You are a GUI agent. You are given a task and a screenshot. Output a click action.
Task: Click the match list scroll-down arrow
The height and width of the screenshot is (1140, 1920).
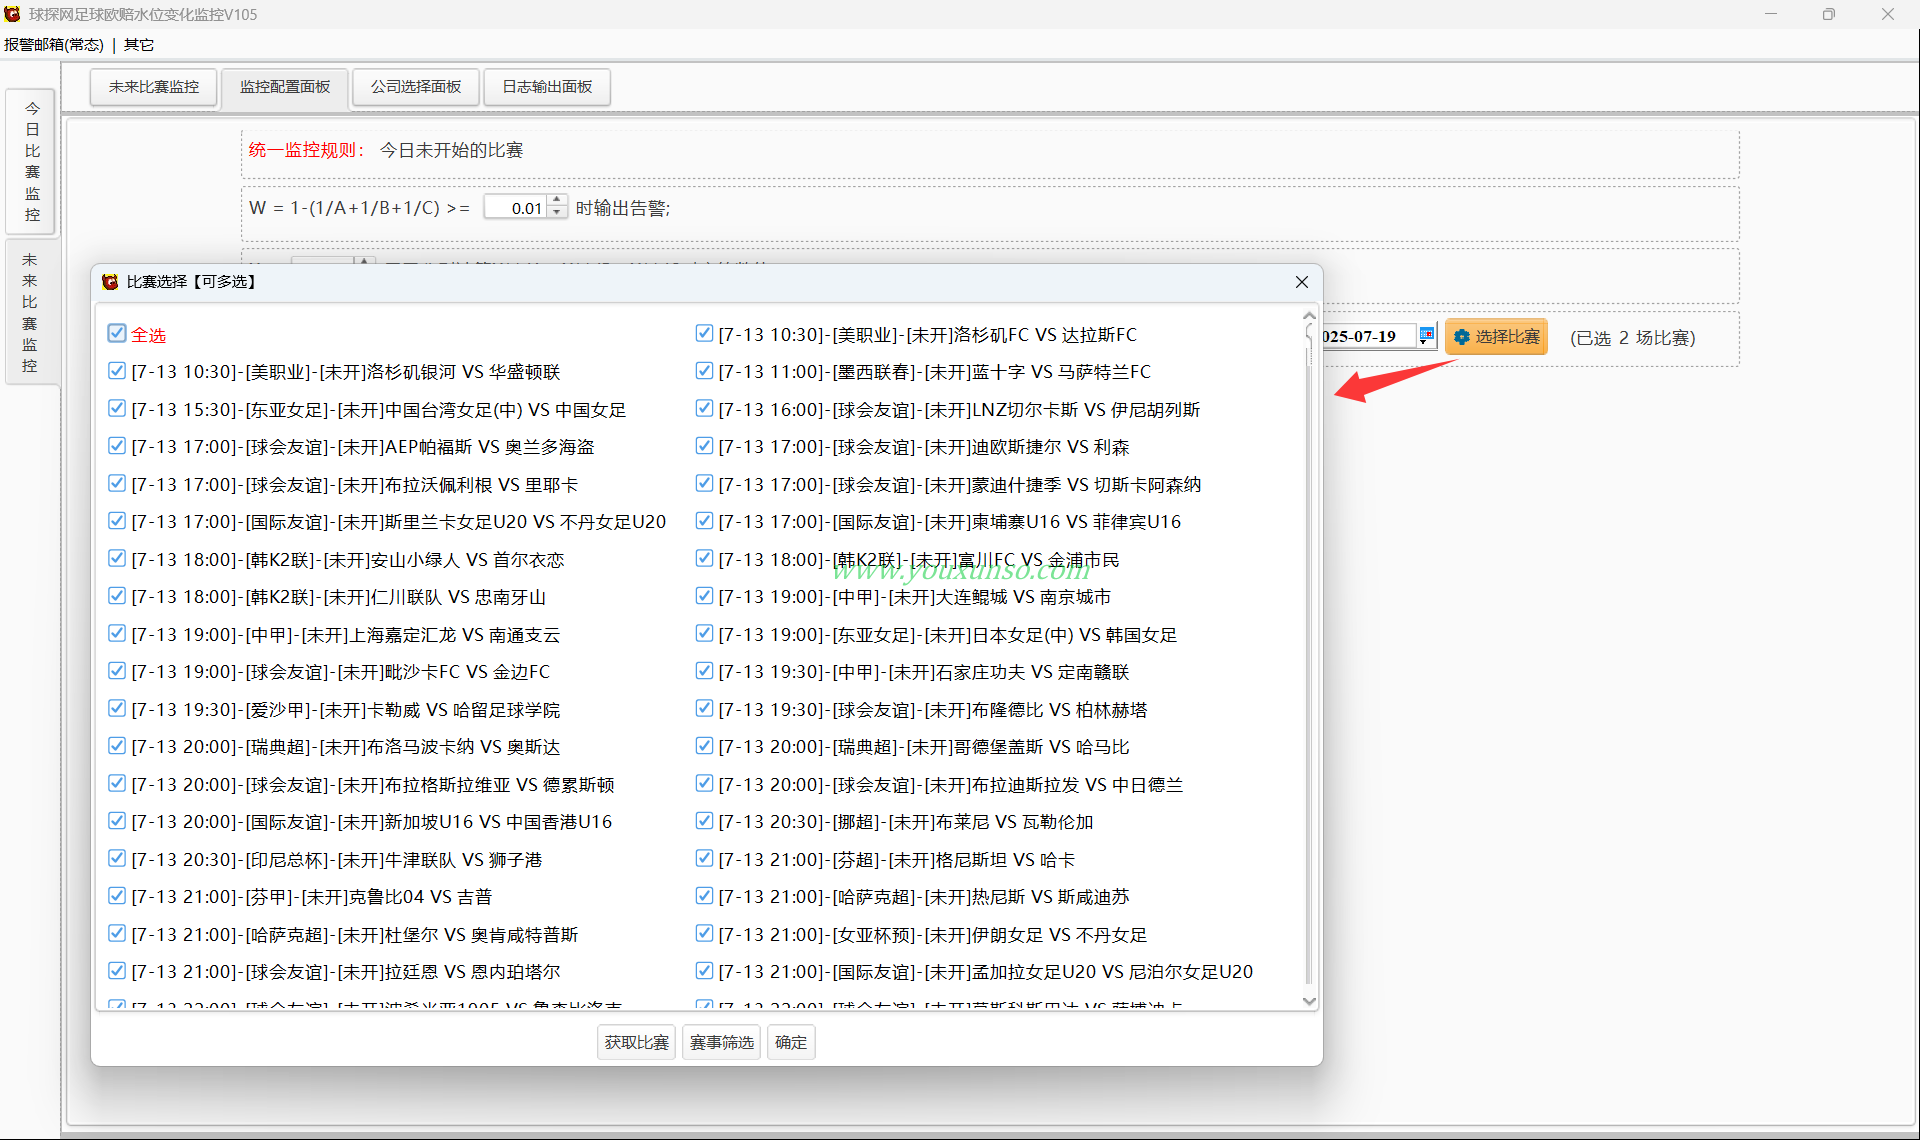(x=1309, y=1001)
